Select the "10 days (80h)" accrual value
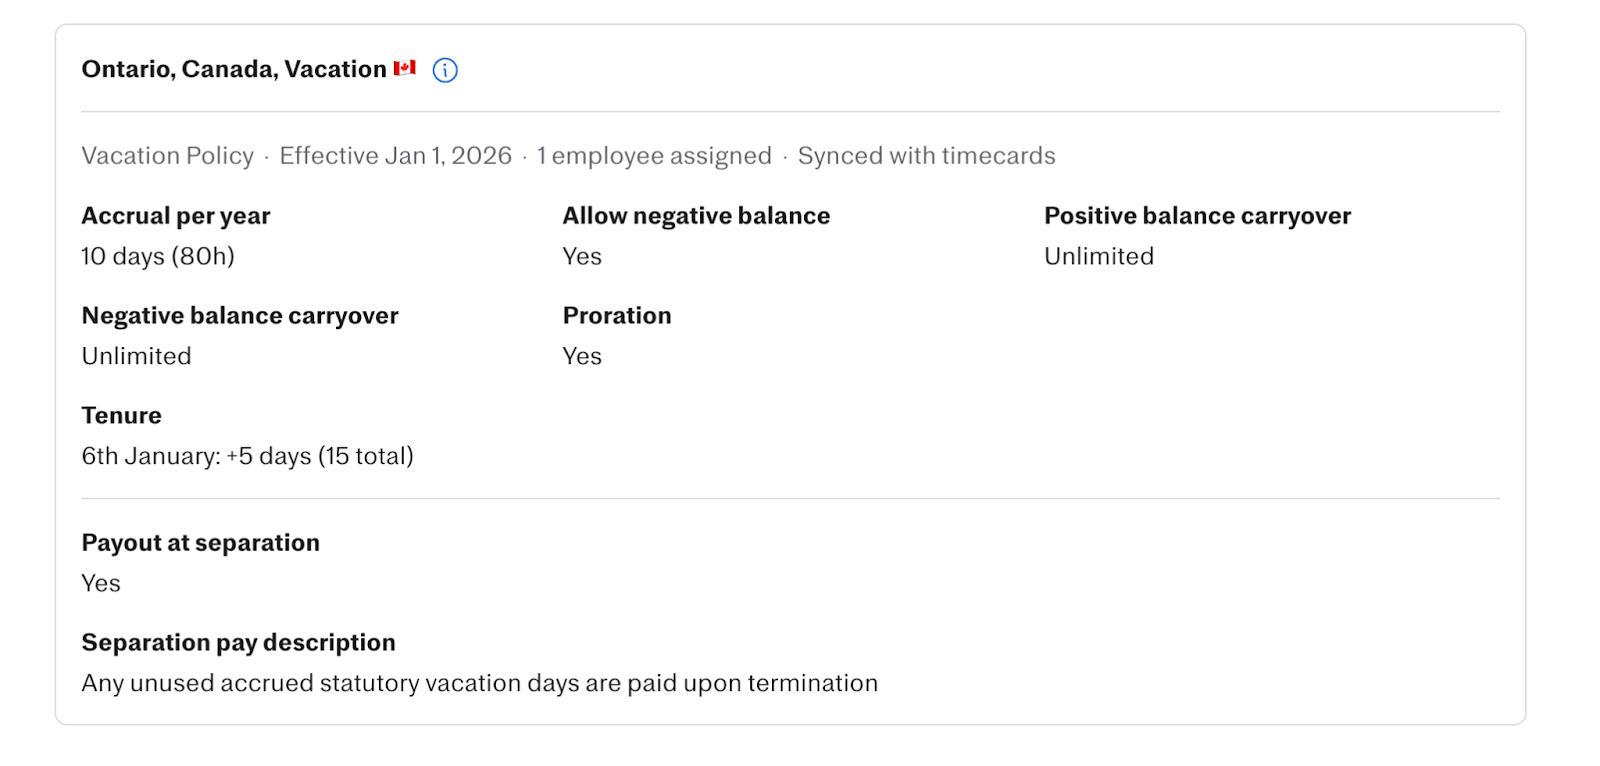 click(x=158, y=257)
